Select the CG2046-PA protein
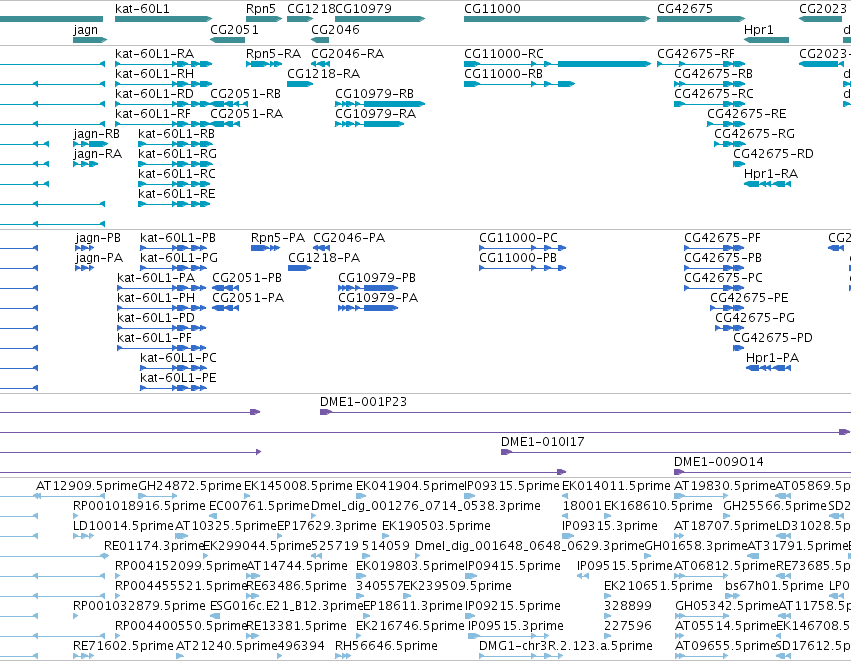Screen dimensions: 851x661 coord(322,248)
